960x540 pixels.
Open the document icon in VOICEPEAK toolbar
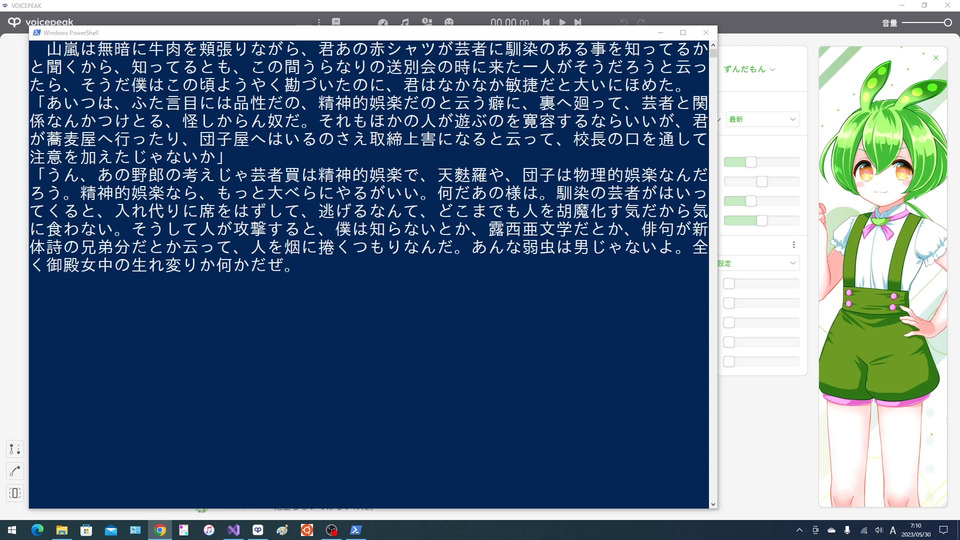[x=336, y=22]
